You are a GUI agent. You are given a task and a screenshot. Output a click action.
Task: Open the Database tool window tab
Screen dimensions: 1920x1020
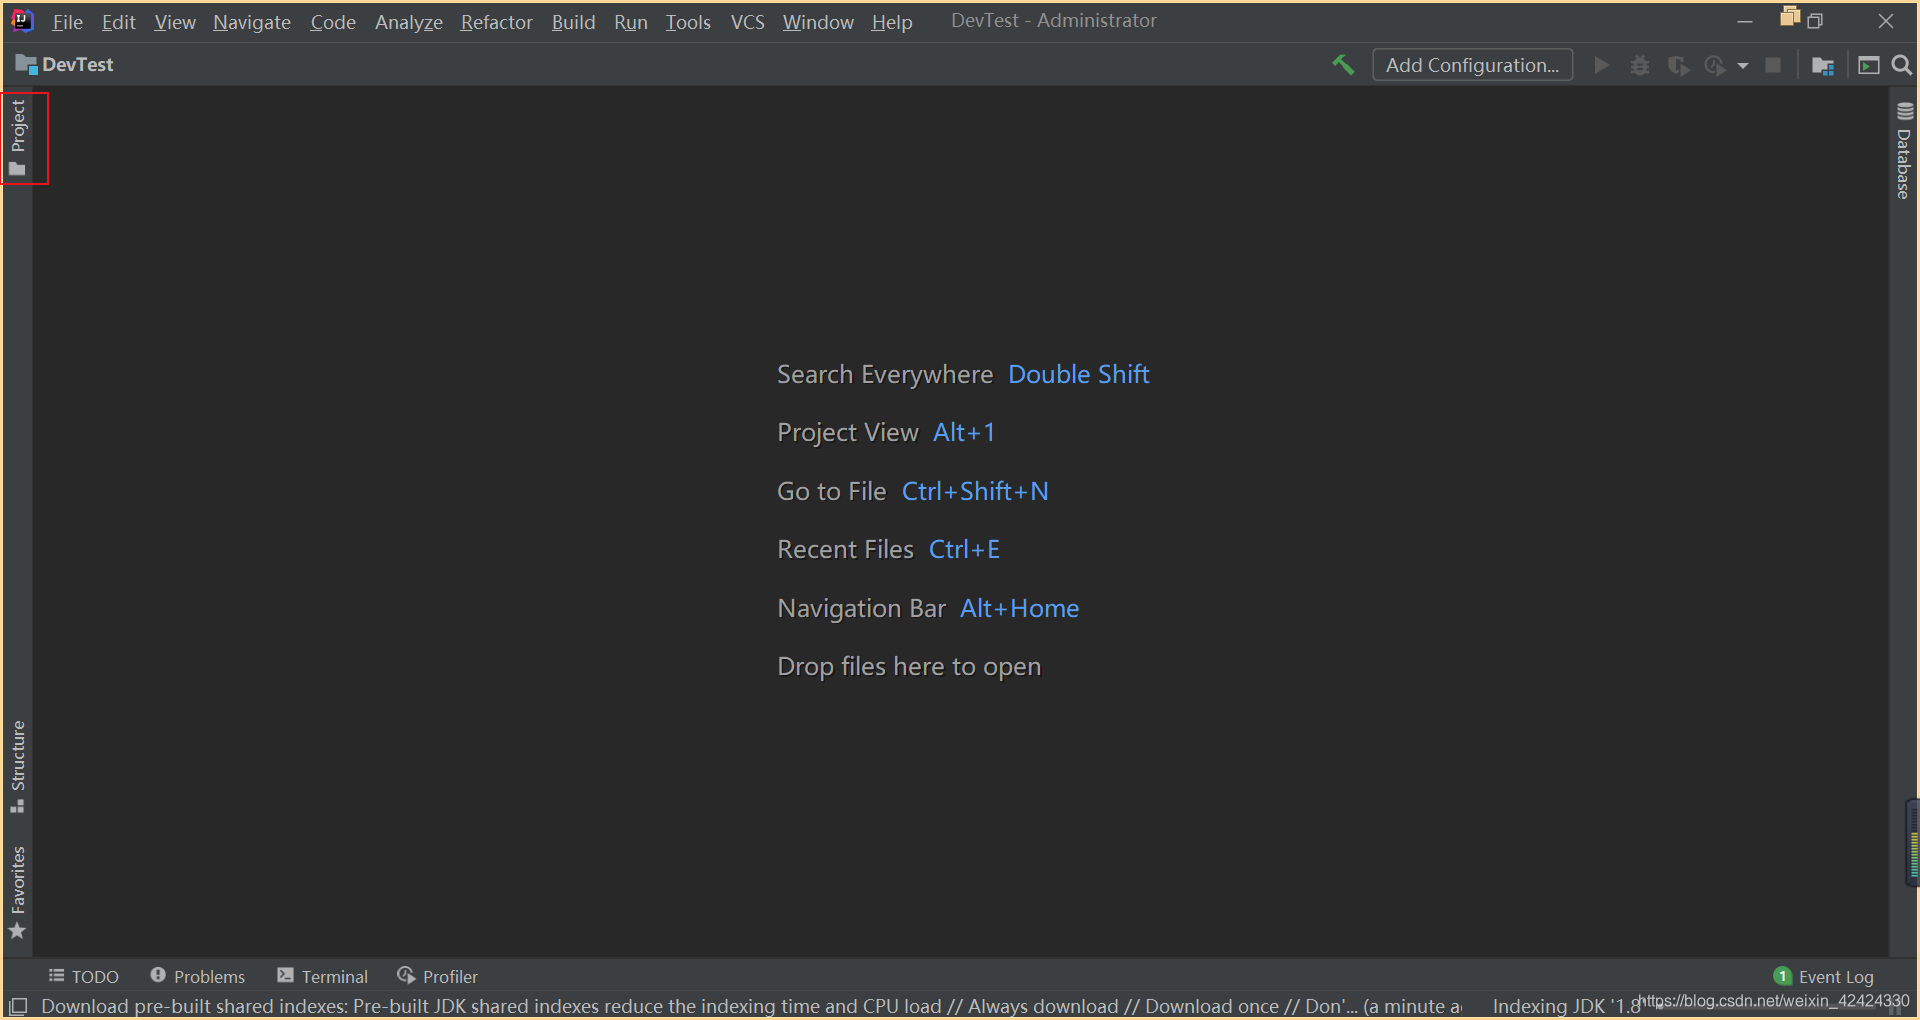tap(1904, 151)
